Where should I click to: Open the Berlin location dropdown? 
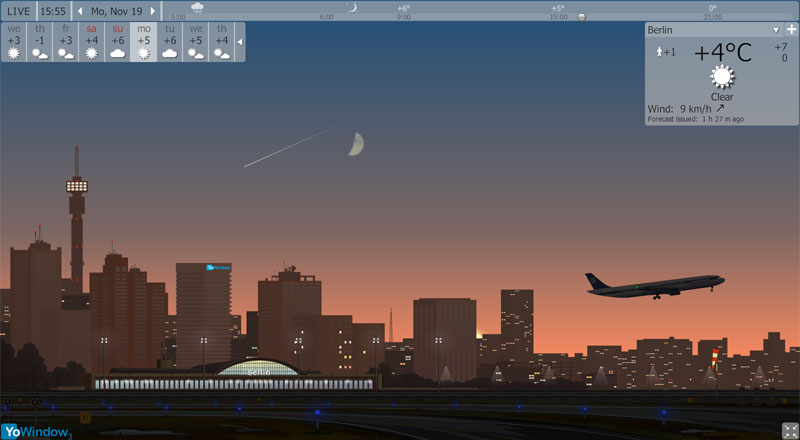tap(776, 30)
